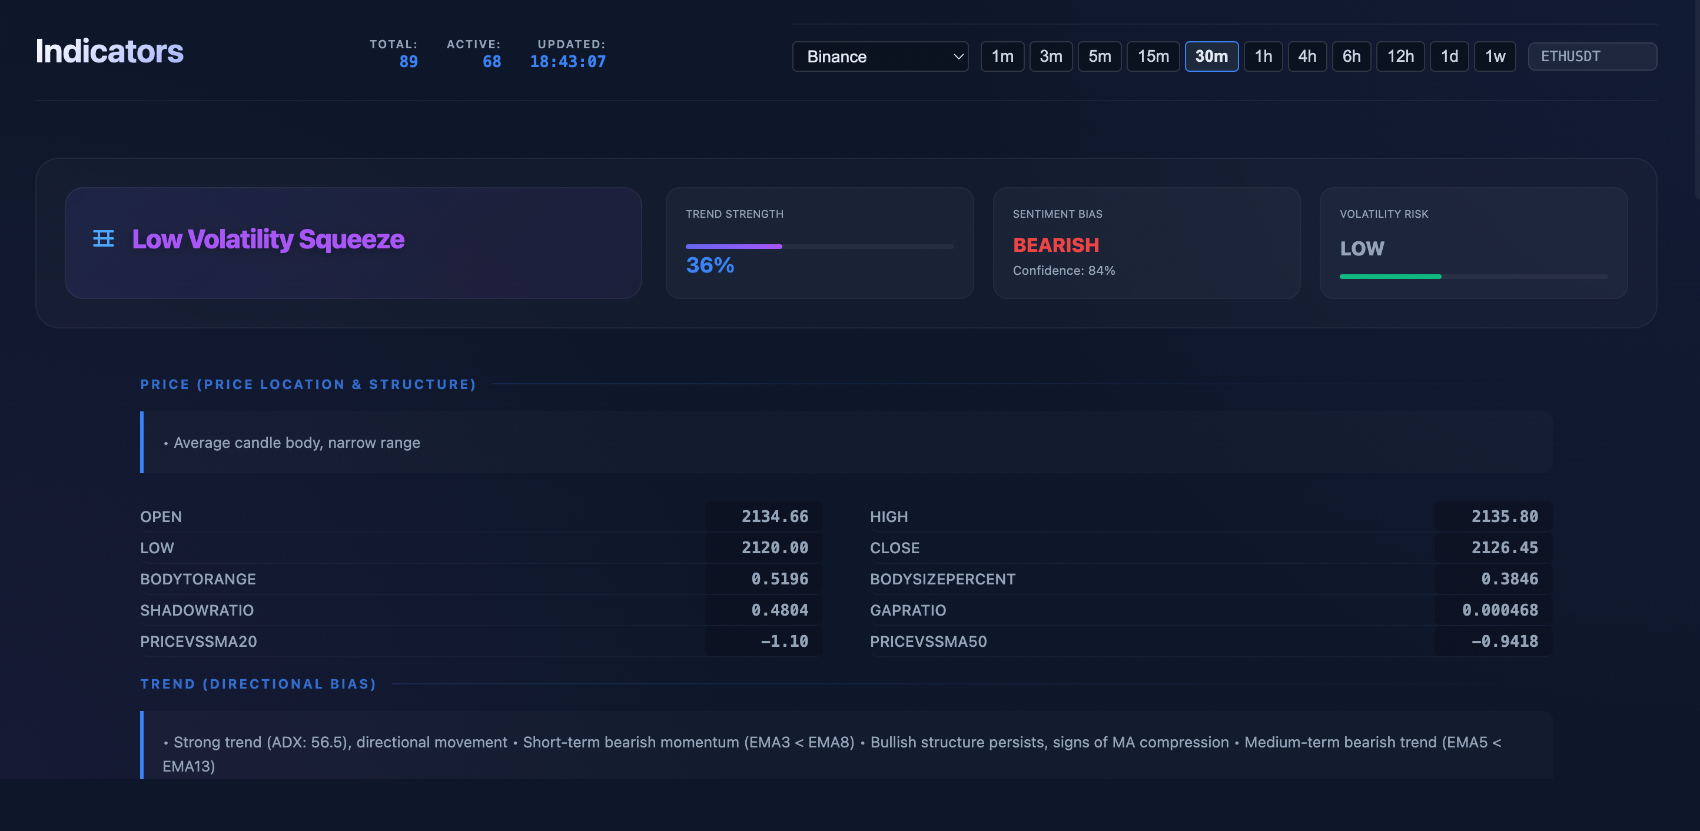This screenshot has height=831, width=1700.
Task: Choose the 15m timeframe button
Action: (1153, 57)
